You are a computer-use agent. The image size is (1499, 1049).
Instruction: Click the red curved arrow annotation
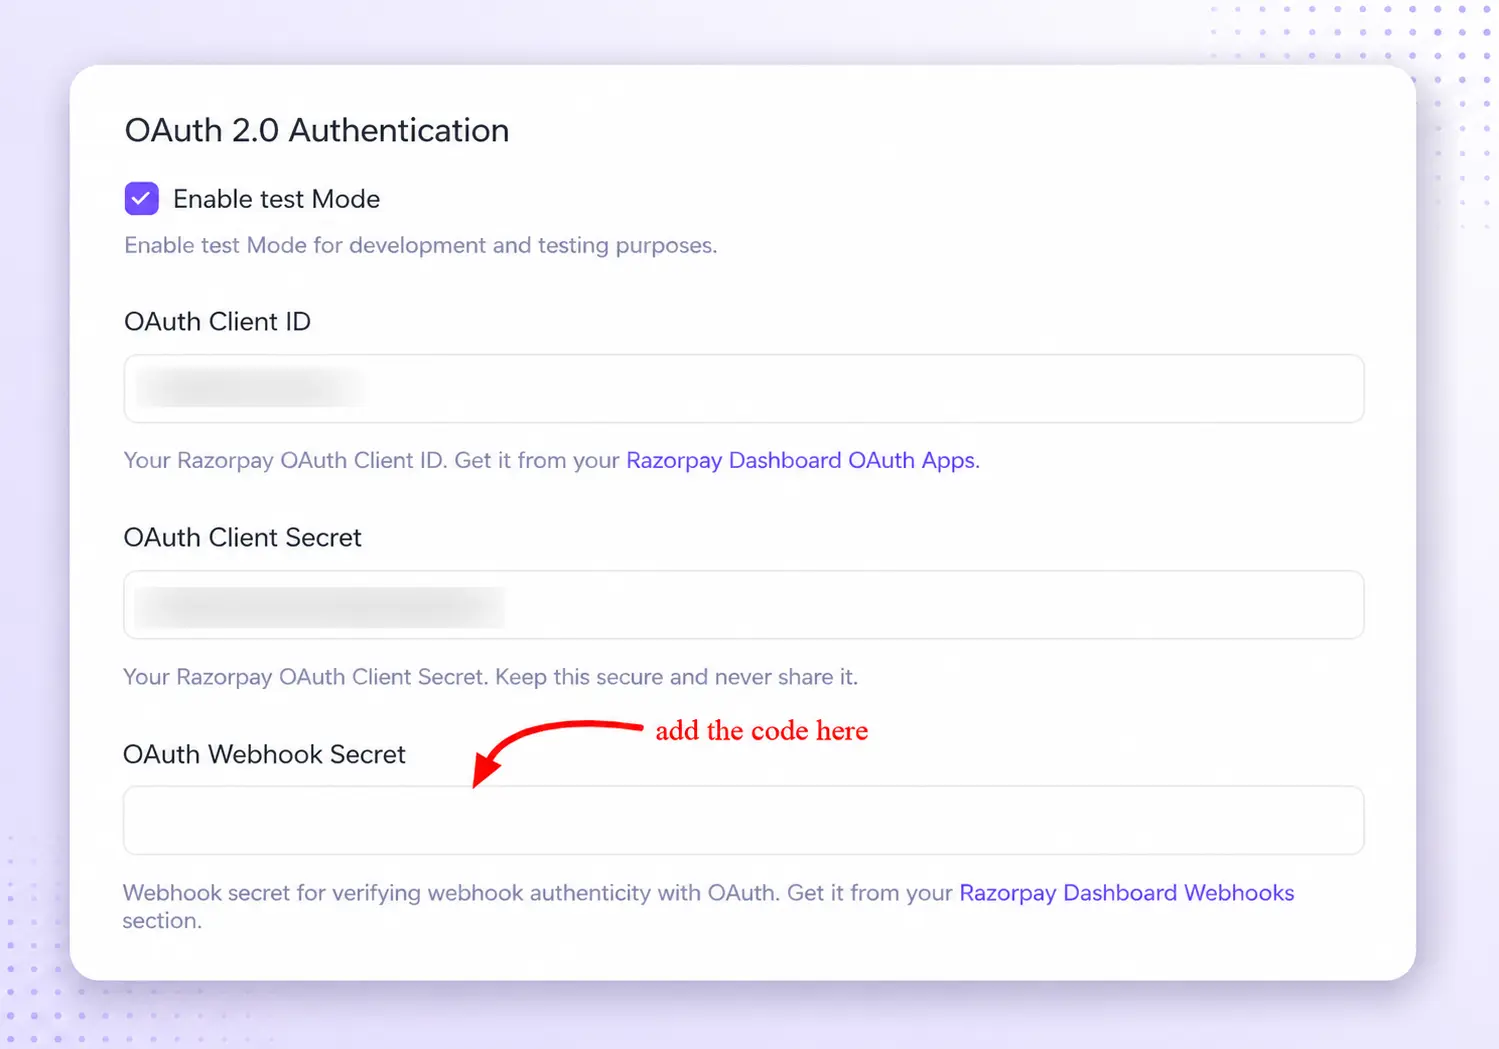point(557,752)
